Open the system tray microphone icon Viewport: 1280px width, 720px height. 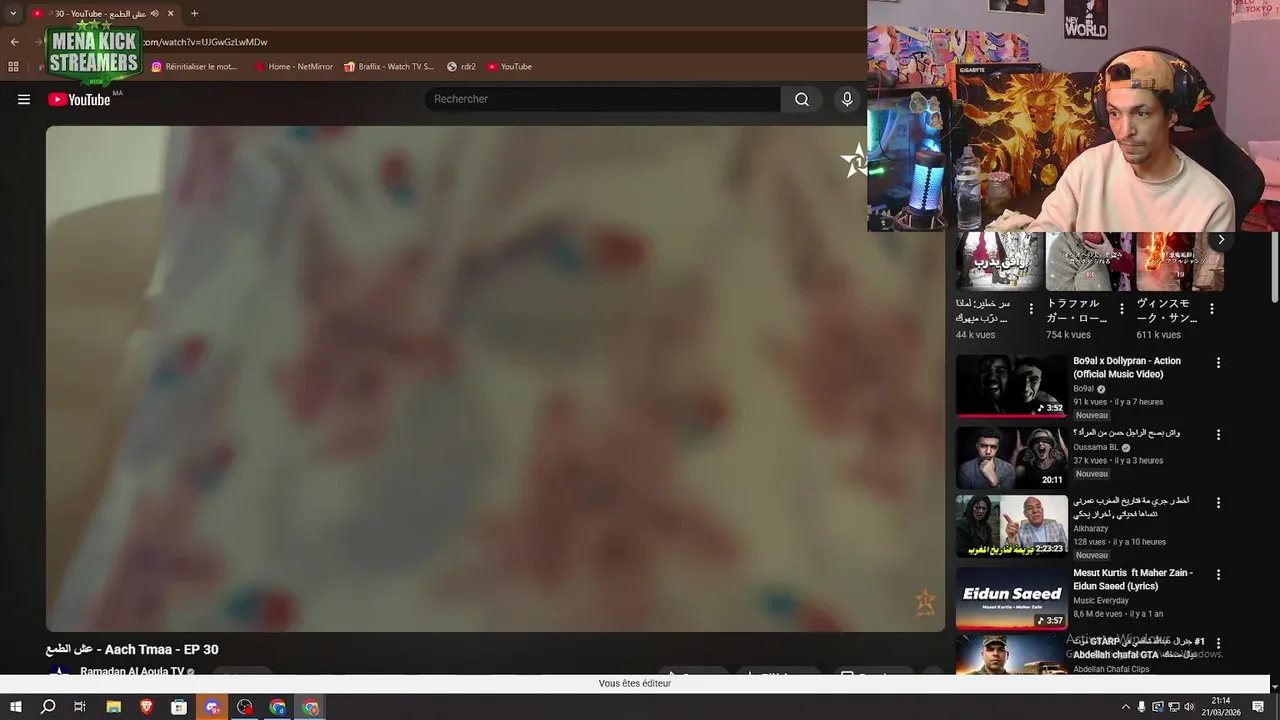pyautogui.click(x=1141, y=707)
